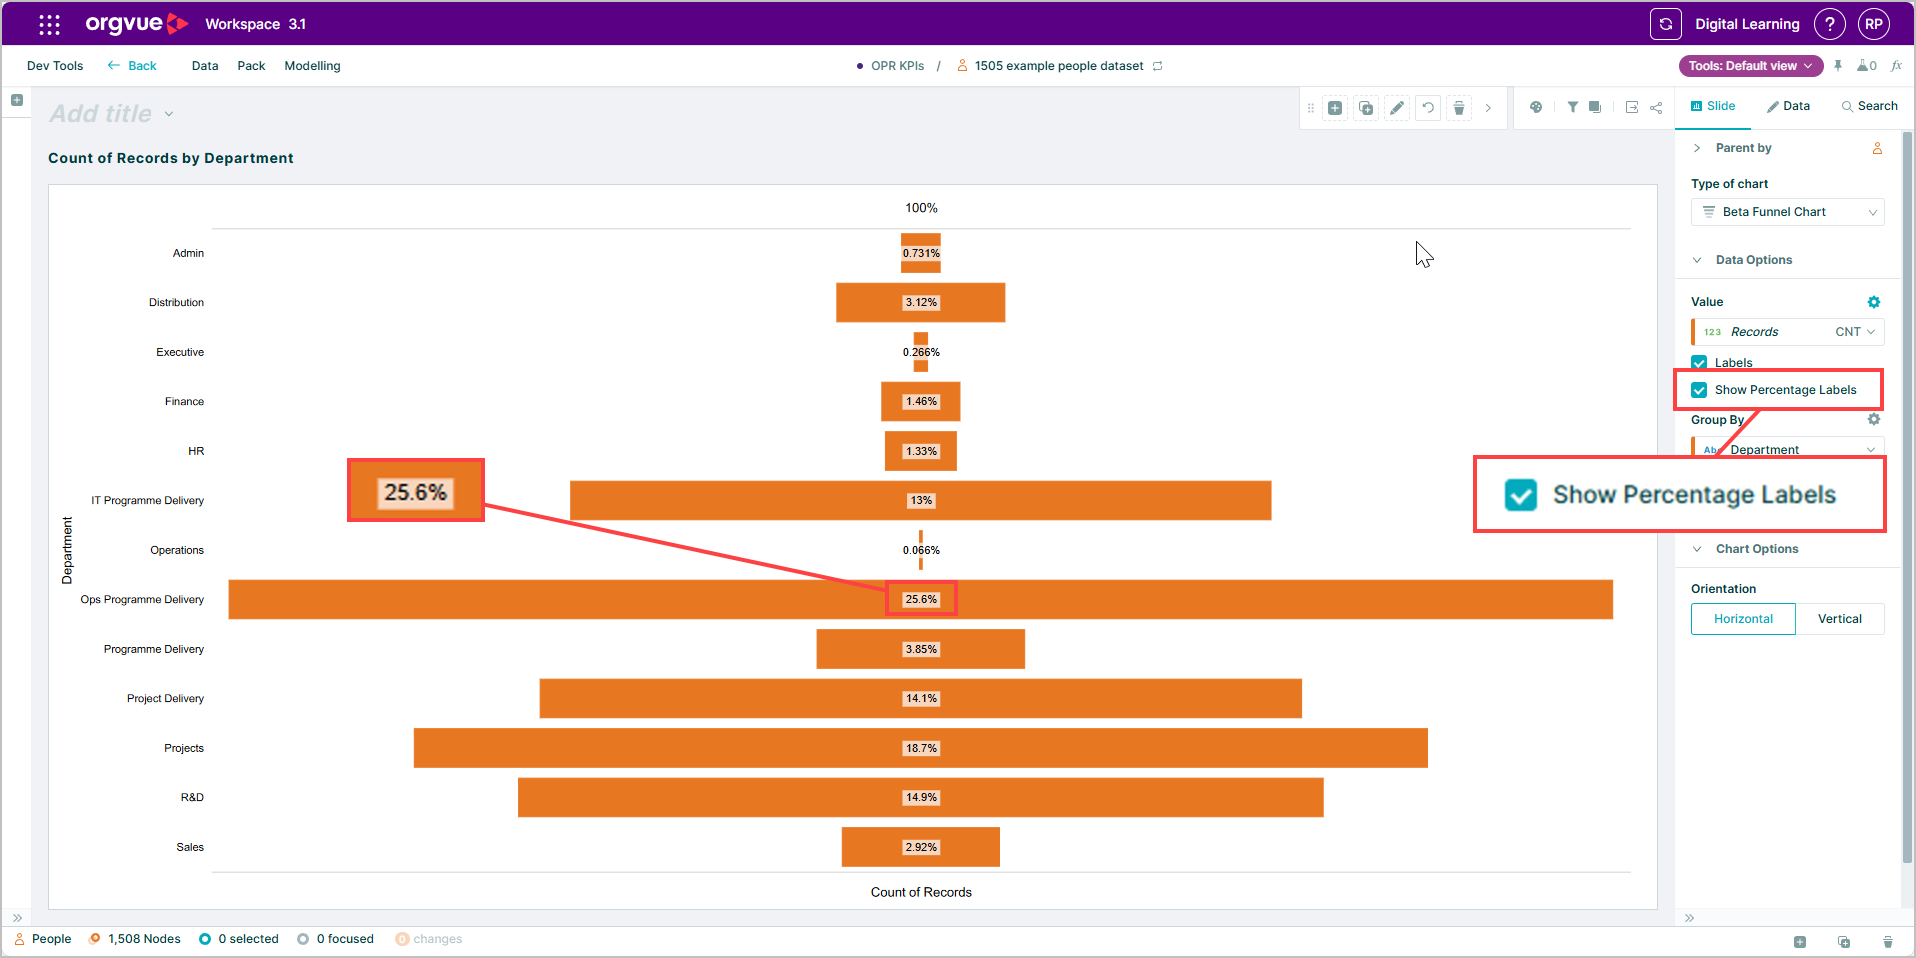The image size is (1916, 958).
Task: Select Horizontal orientation
Action: point(1743,619)
